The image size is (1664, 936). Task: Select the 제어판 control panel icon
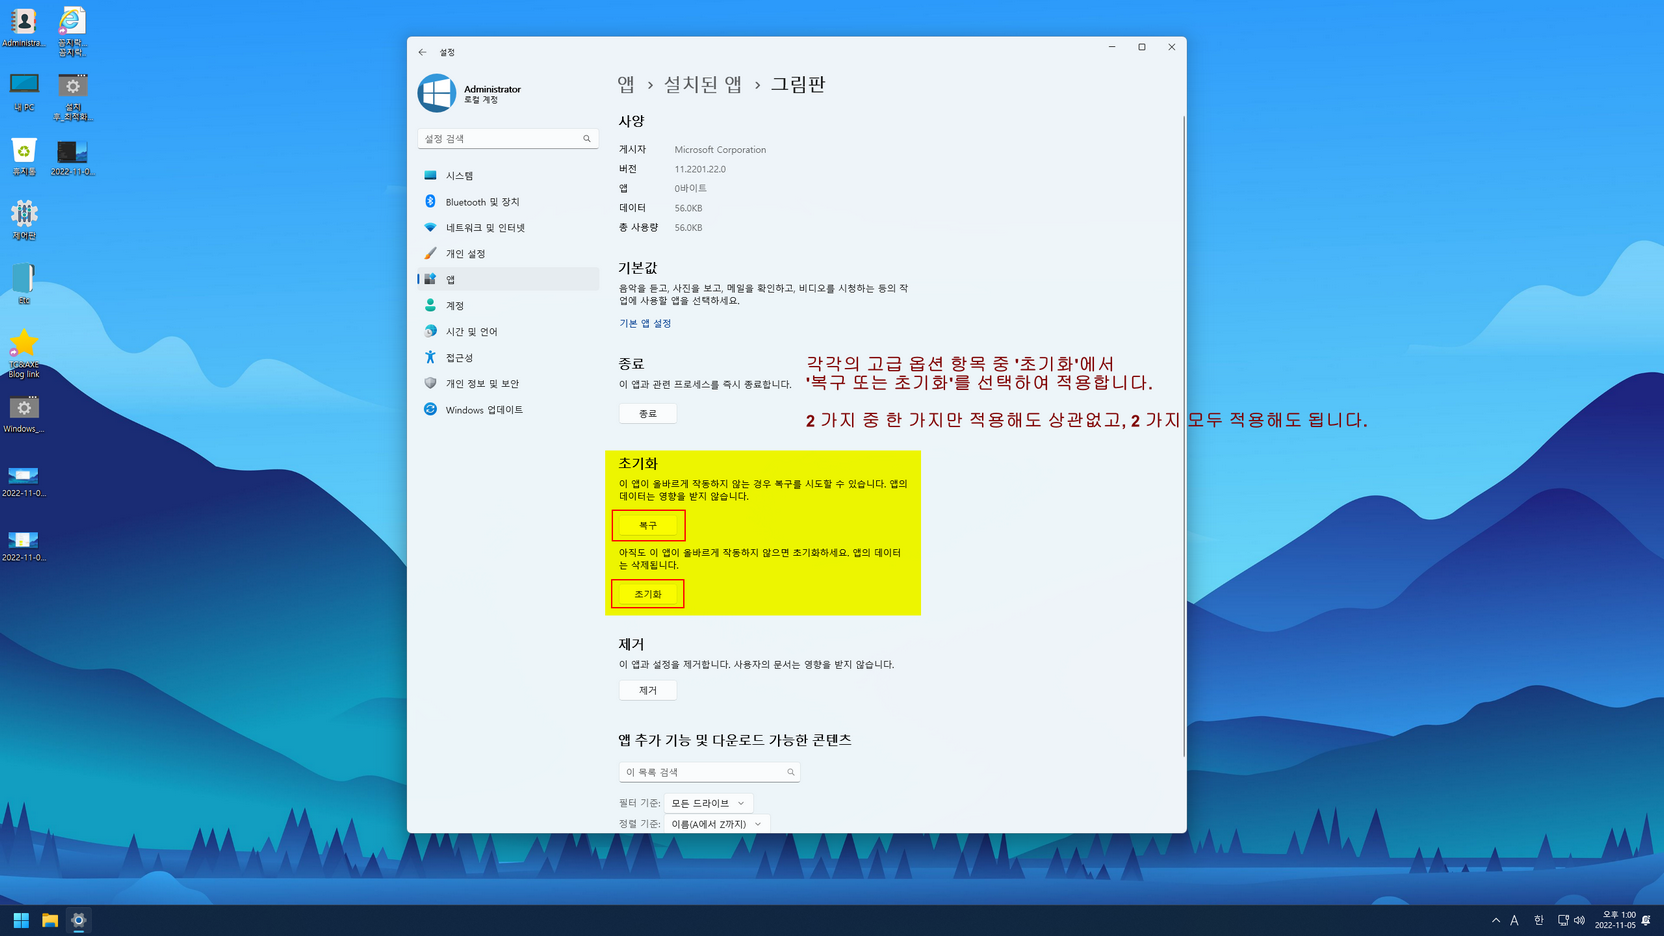pos(24,221)
